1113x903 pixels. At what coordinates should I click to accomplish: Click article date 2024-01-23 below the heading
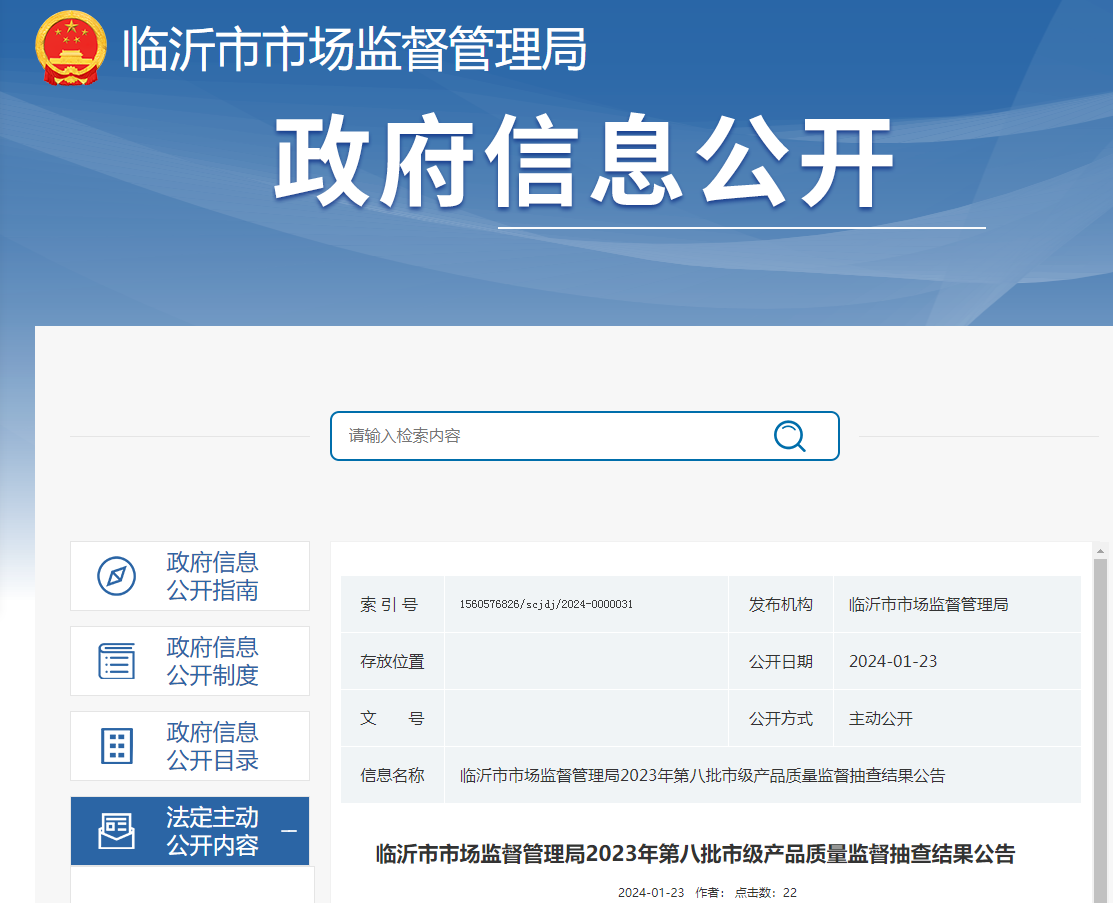[651, 892]
